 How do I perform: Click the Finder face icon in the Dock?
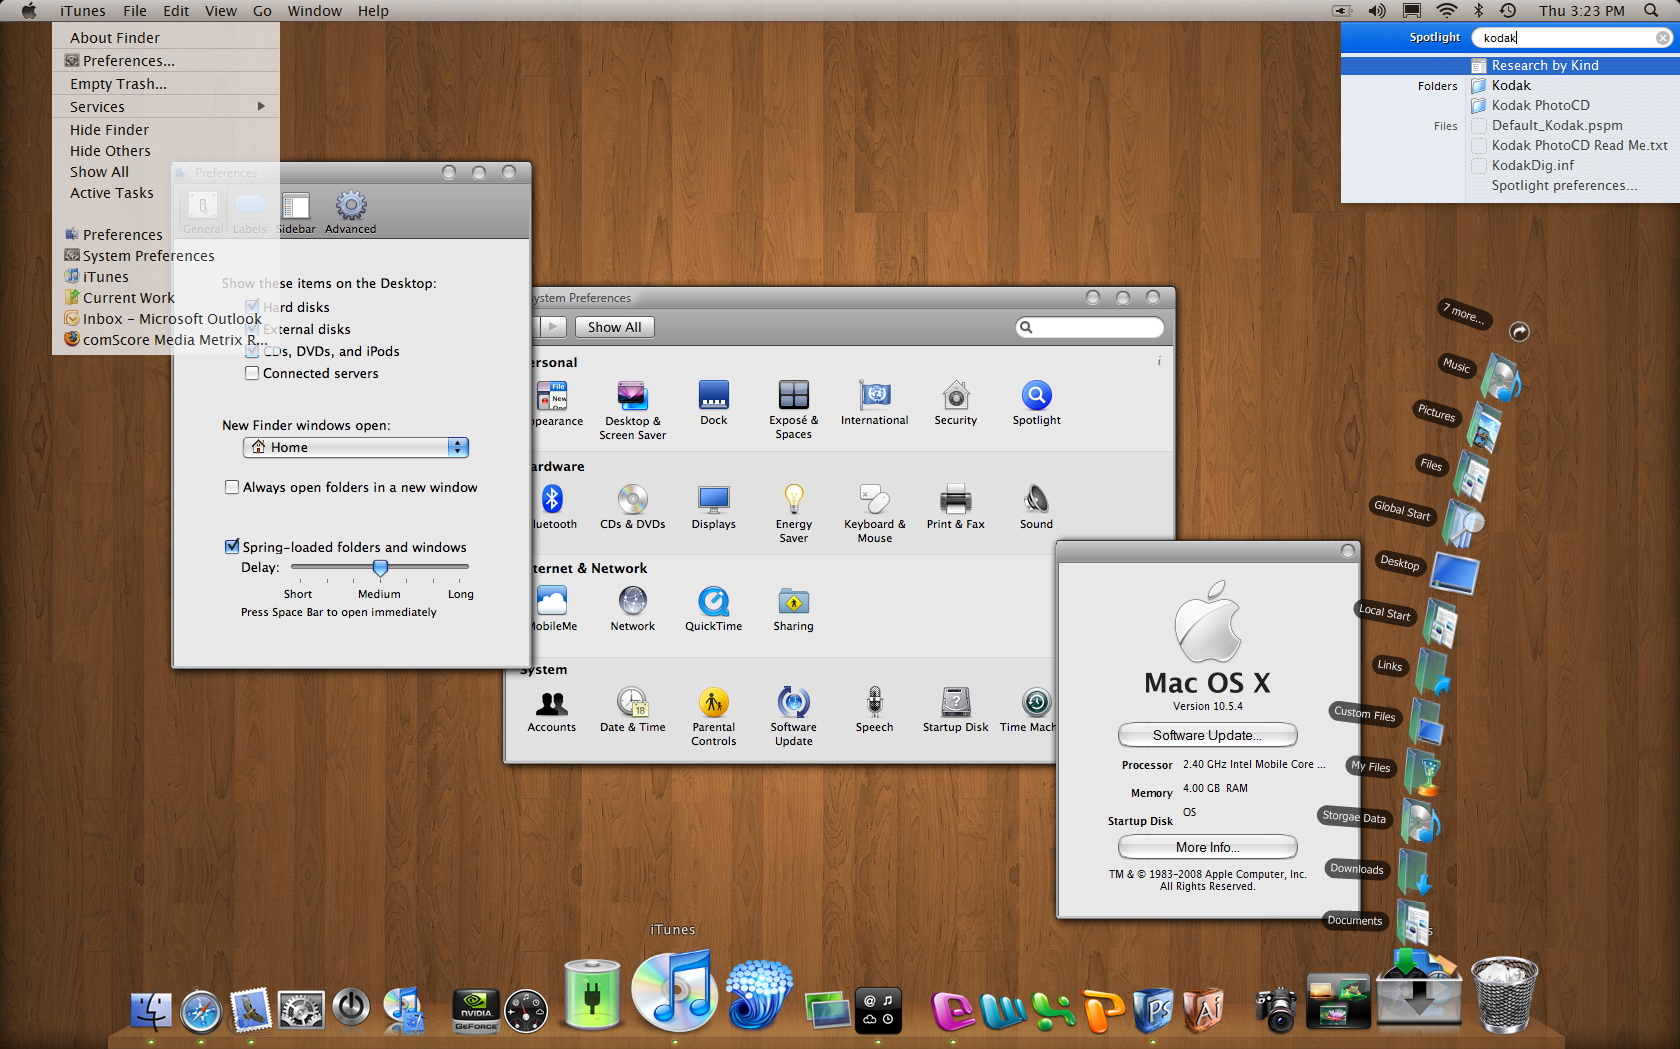[x=151, y=1011]
